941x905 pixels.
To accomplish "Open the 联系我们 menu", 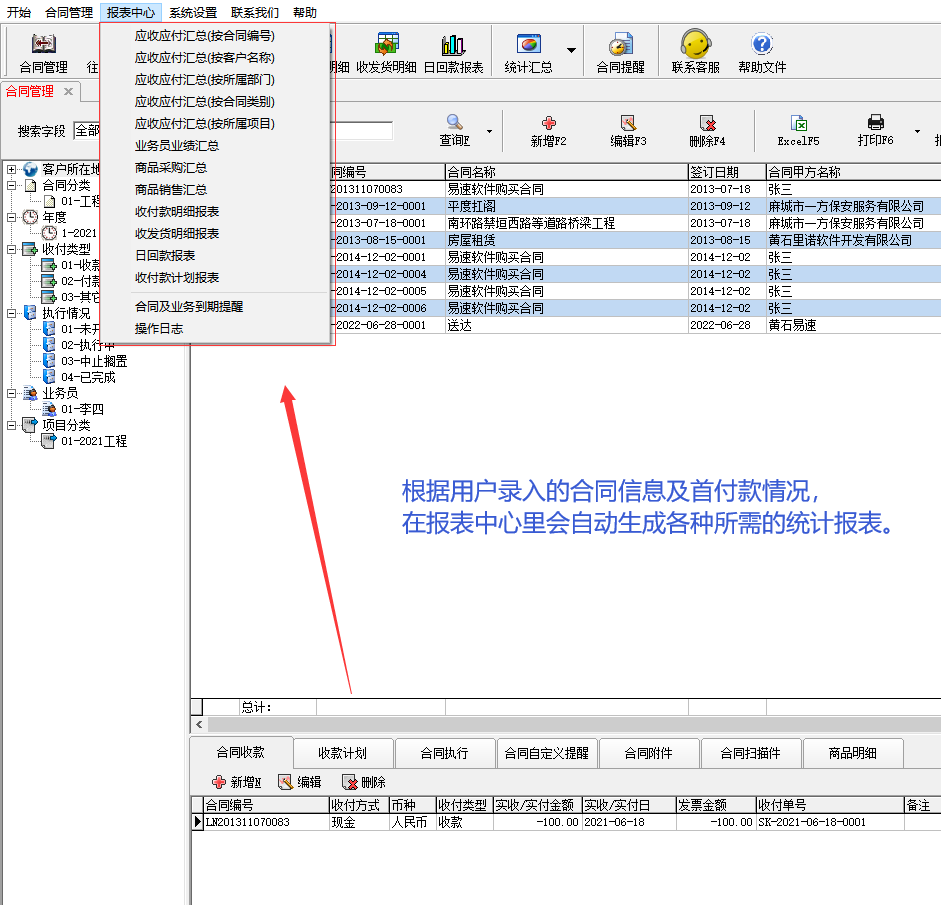I will click(x=254, y=12).
